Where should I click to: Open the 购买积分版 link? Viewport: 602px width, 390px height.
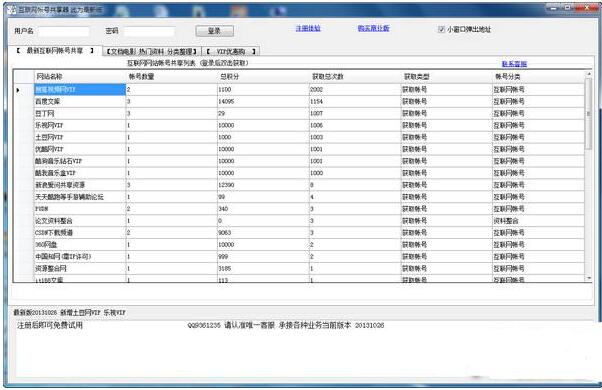click(x=374, y=28)
